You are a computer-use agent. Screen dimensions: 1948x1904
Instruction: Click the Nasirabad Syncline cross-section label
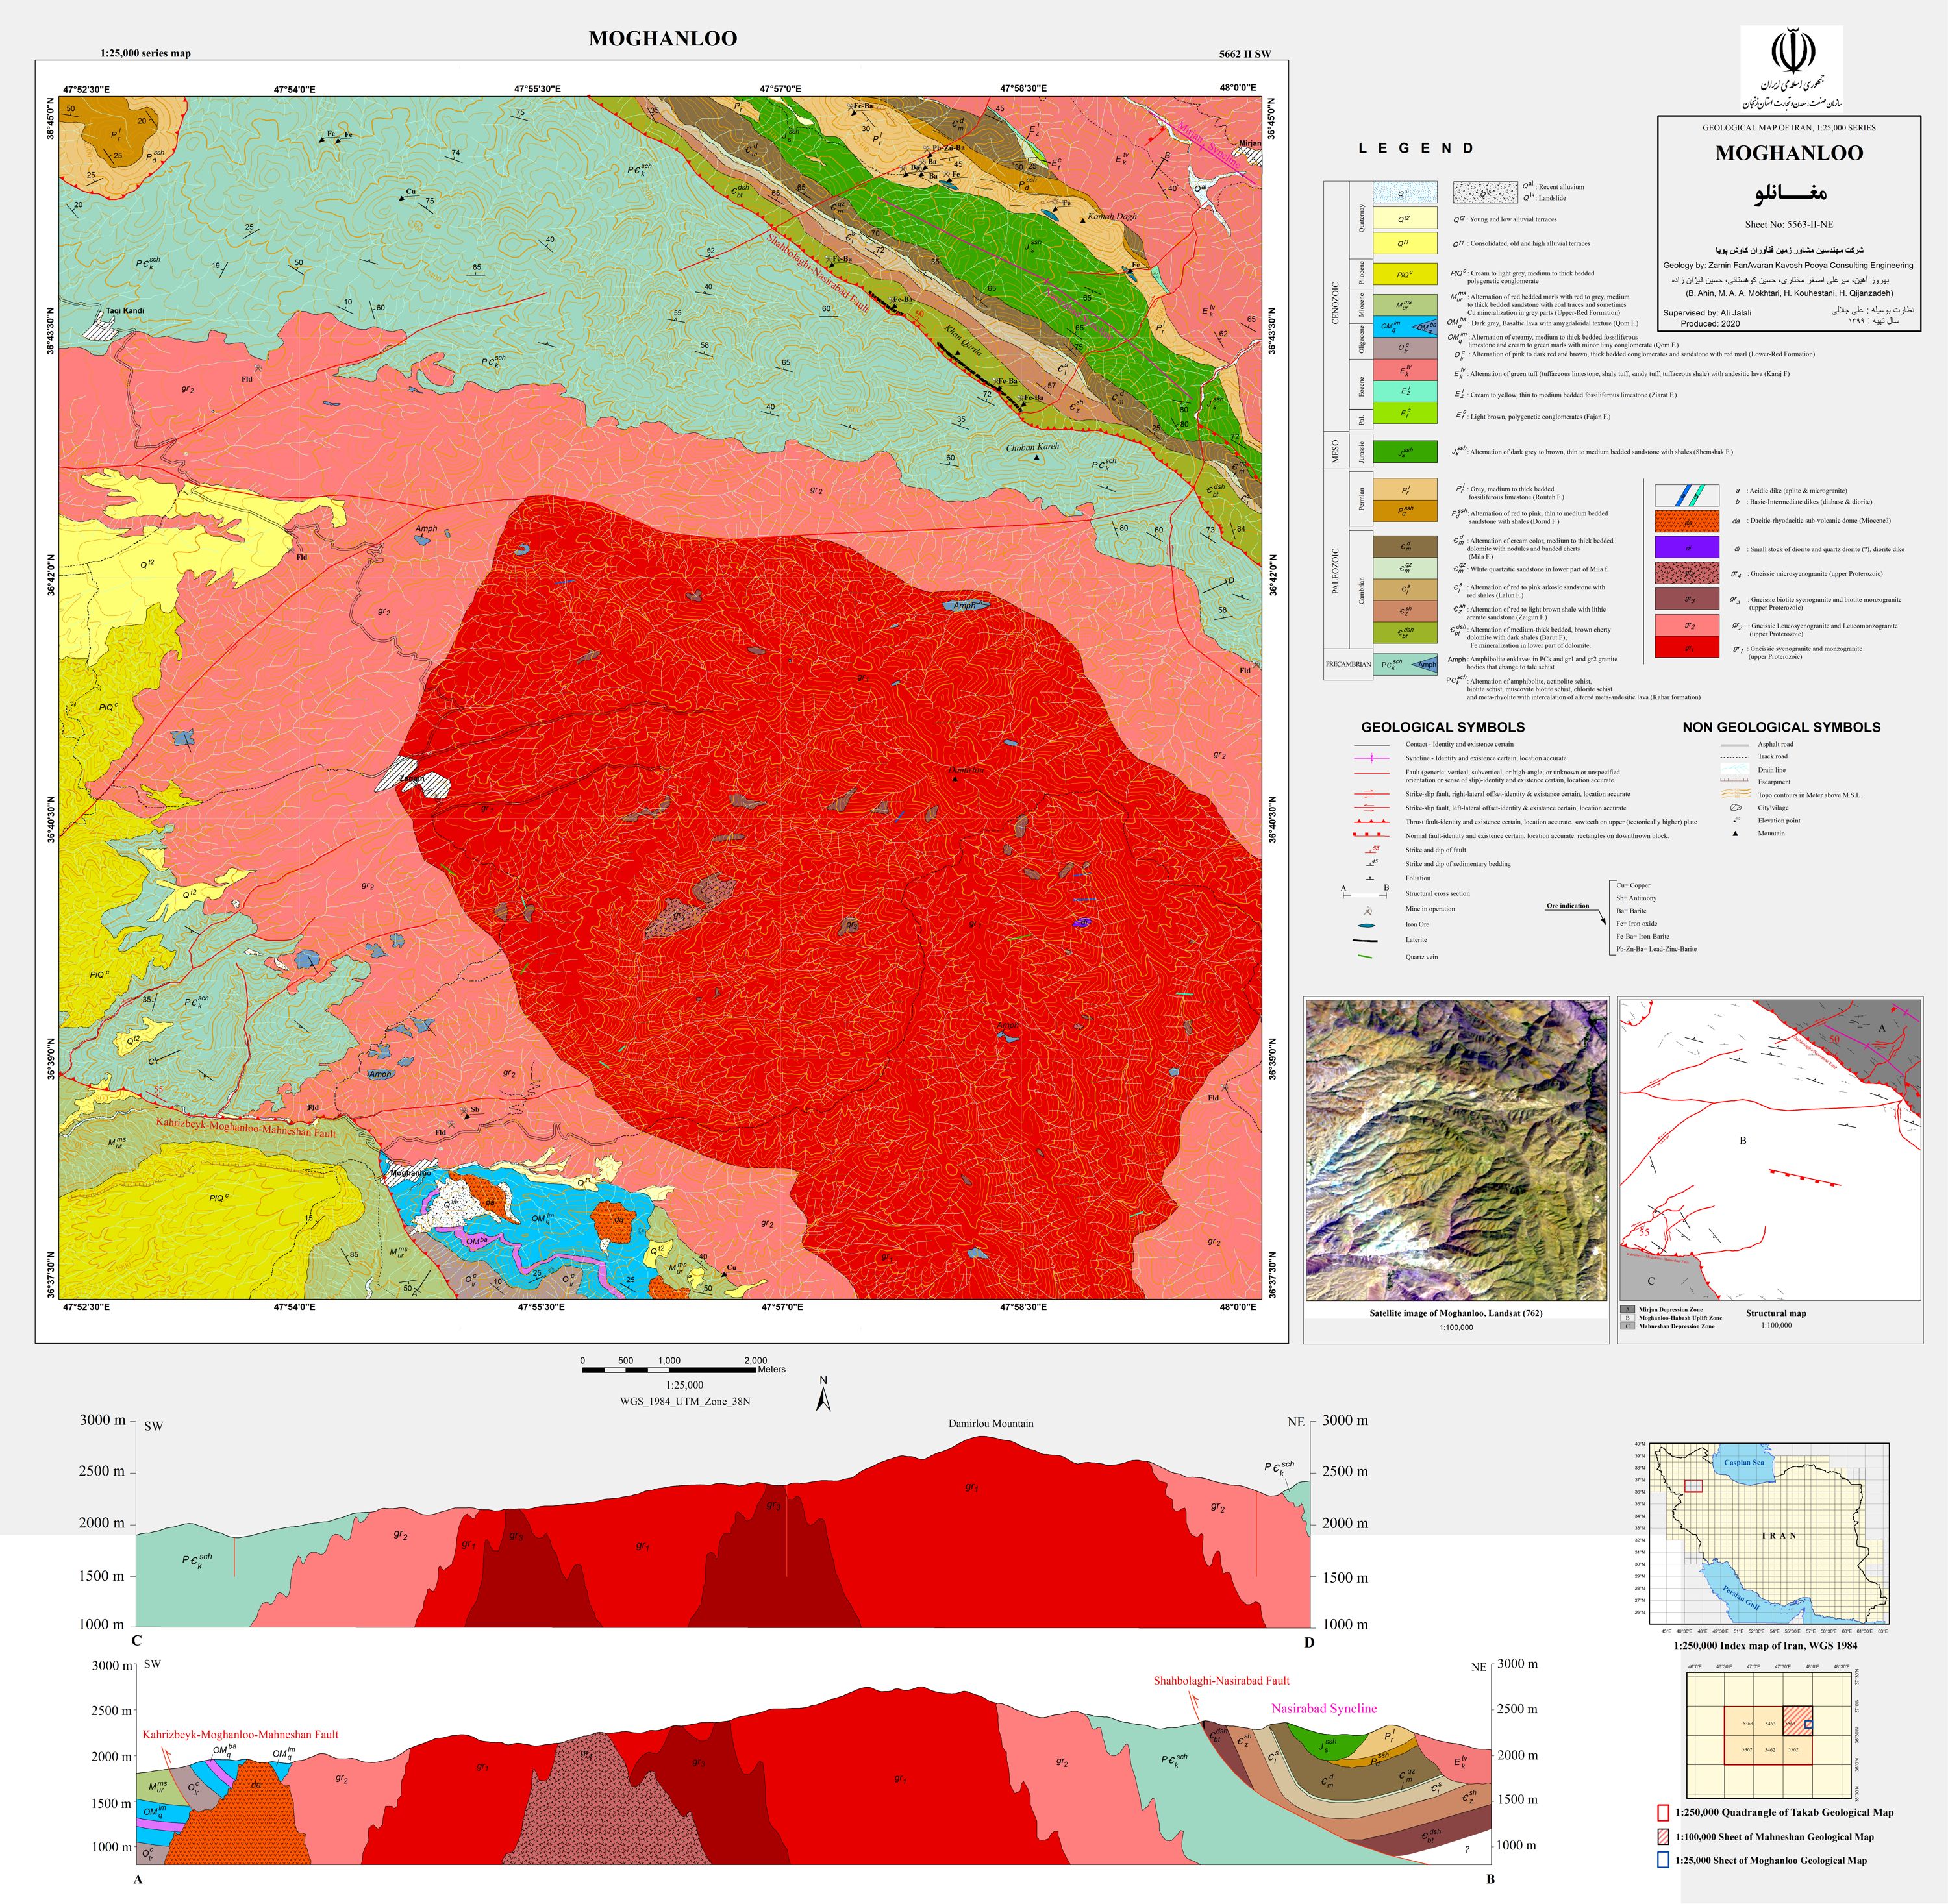(1324, 1708)
